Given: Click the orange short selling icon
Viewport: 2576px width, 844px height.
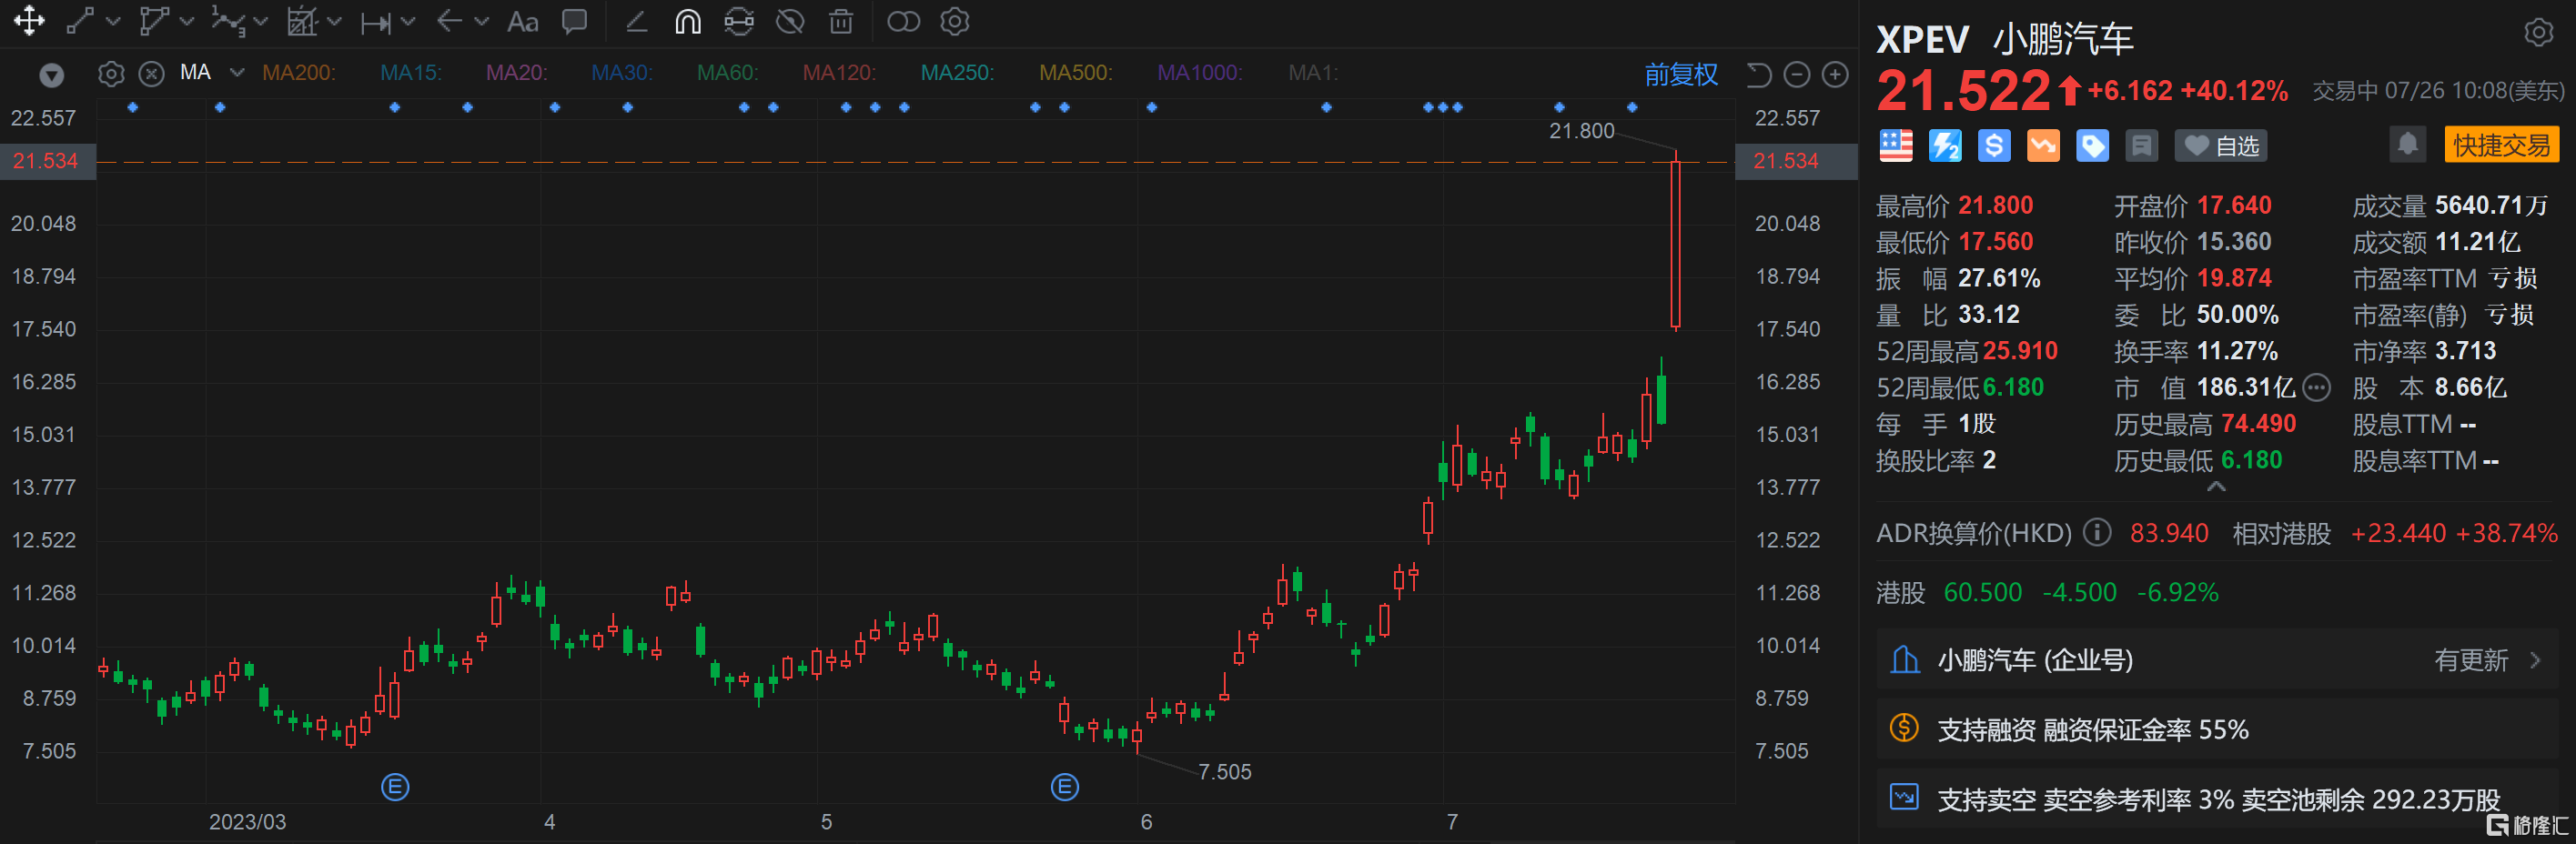Looking at the screenshot, I should click(x=2043, y=146).
